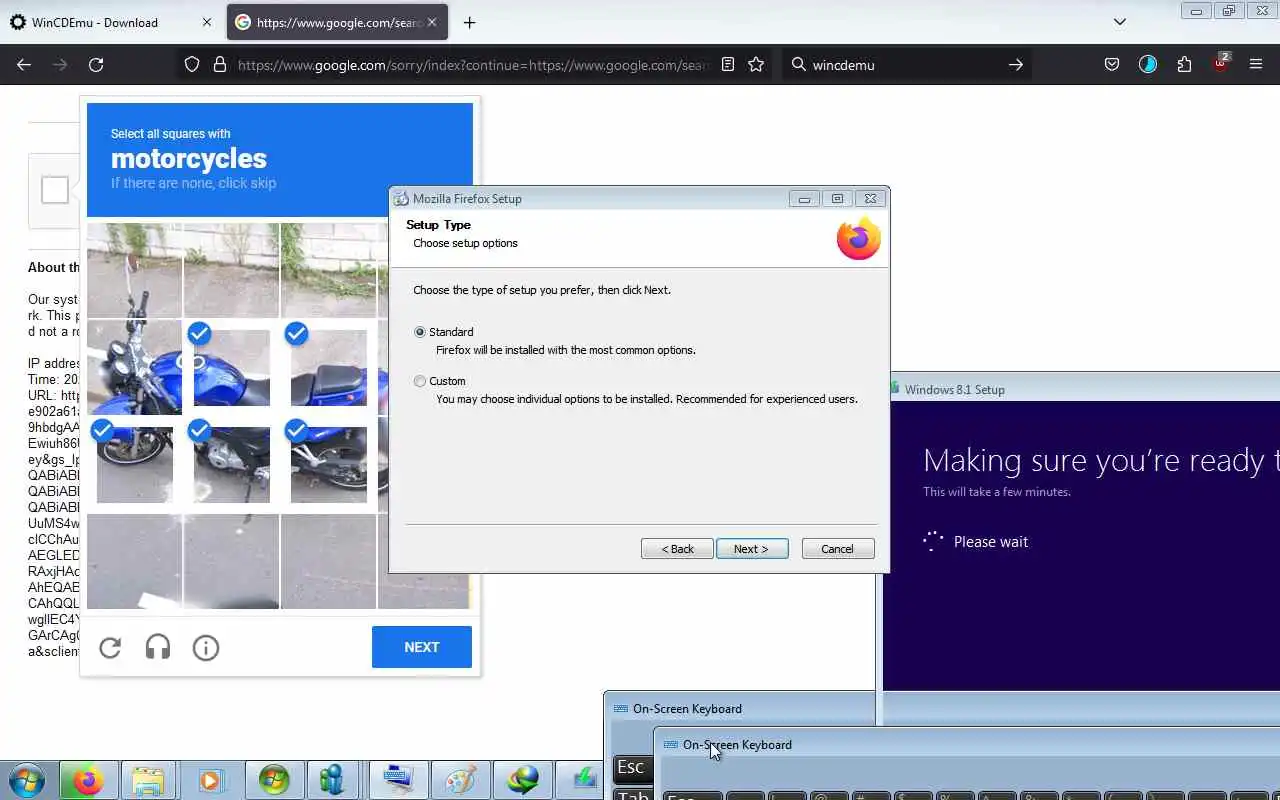Click the search magnifier icon

798,64
